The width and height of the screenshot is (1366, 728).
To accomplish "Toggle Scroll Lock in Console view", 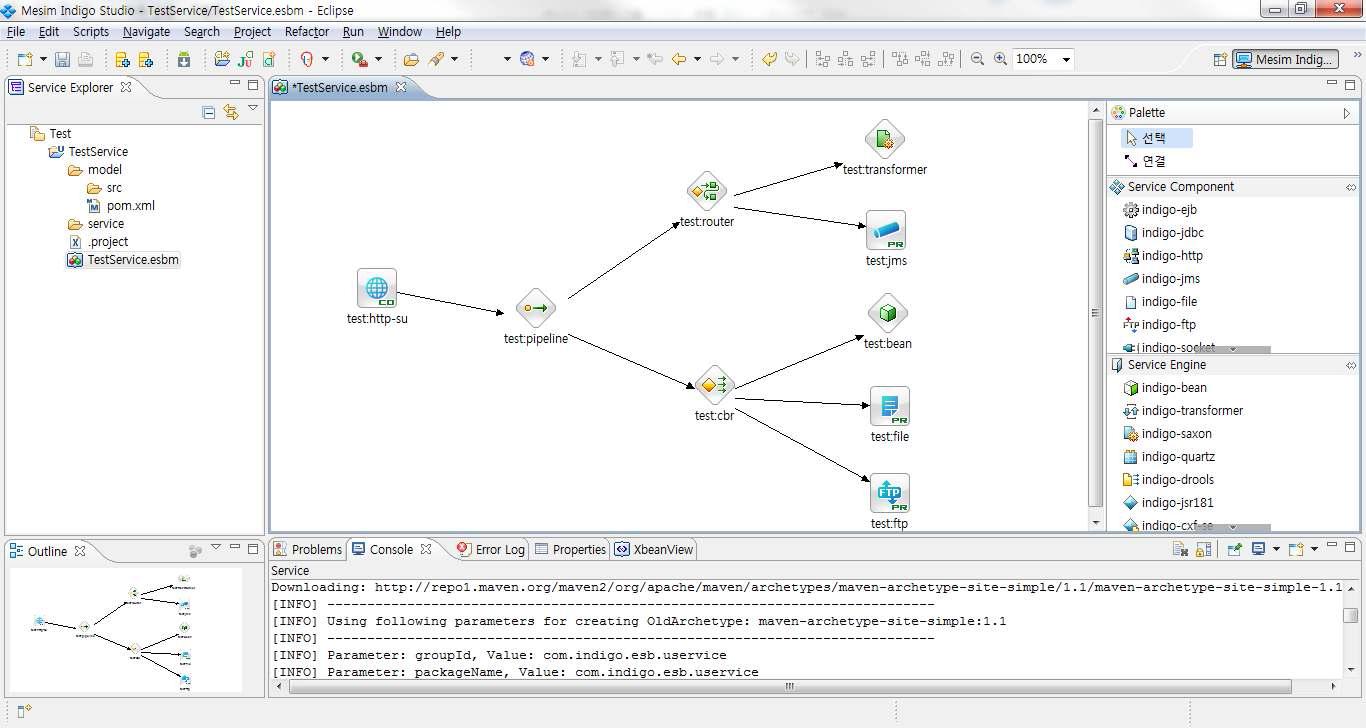I will tap(1203, 549).
